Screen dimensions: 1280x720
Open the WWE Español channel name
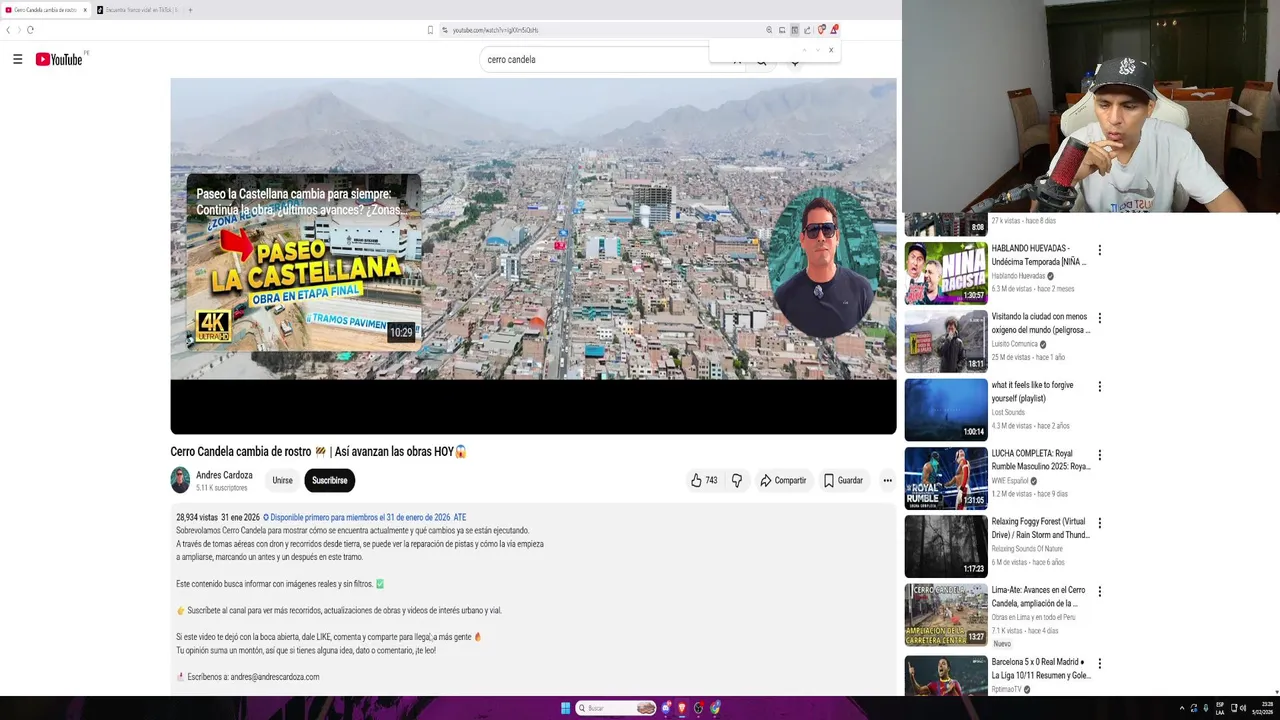pos(1010,481)
